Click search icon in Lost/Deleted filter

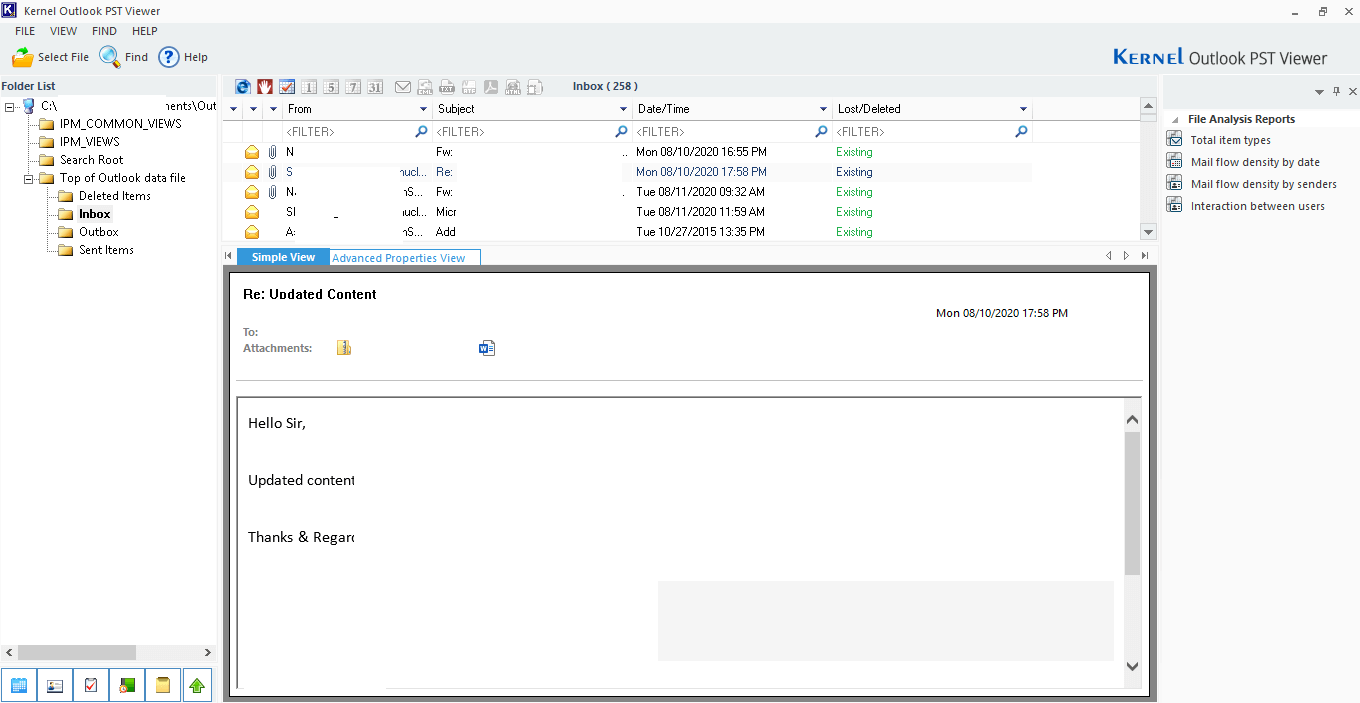point(1021,131)
